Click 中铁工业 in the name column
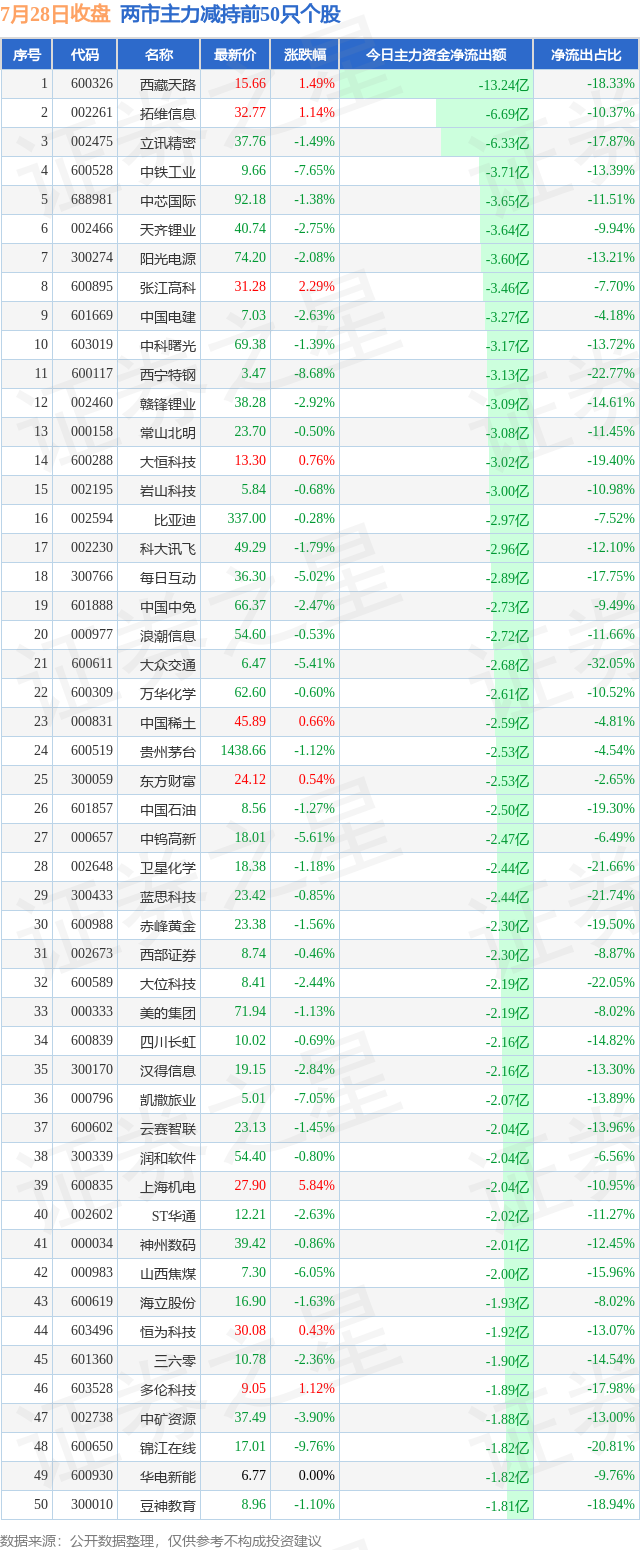640x1550 pixels. pos(168,171)
